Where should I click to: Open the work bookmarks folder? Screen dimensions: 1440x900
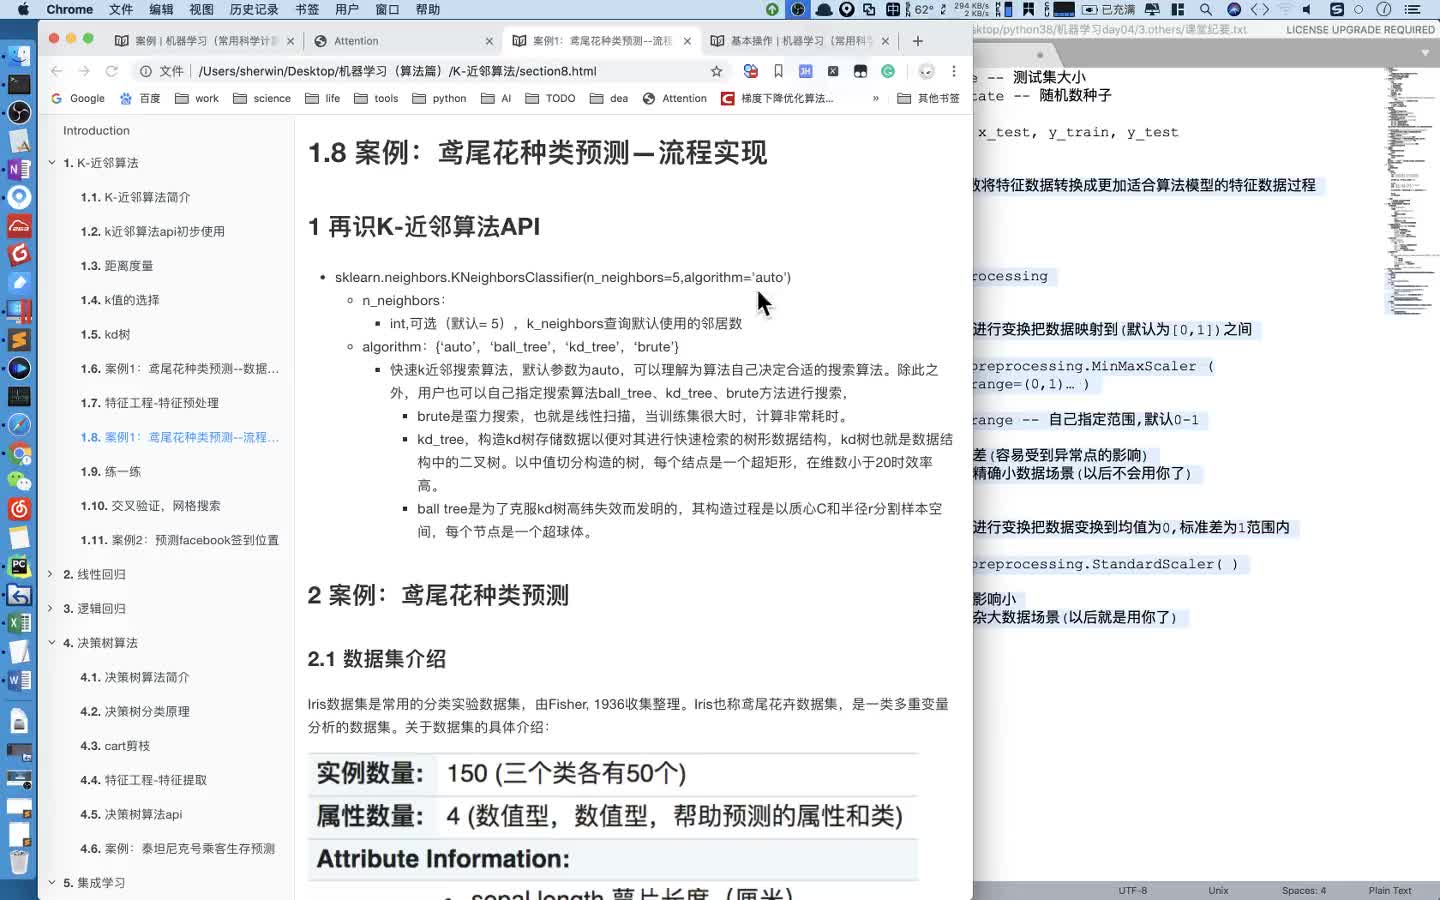197,98
